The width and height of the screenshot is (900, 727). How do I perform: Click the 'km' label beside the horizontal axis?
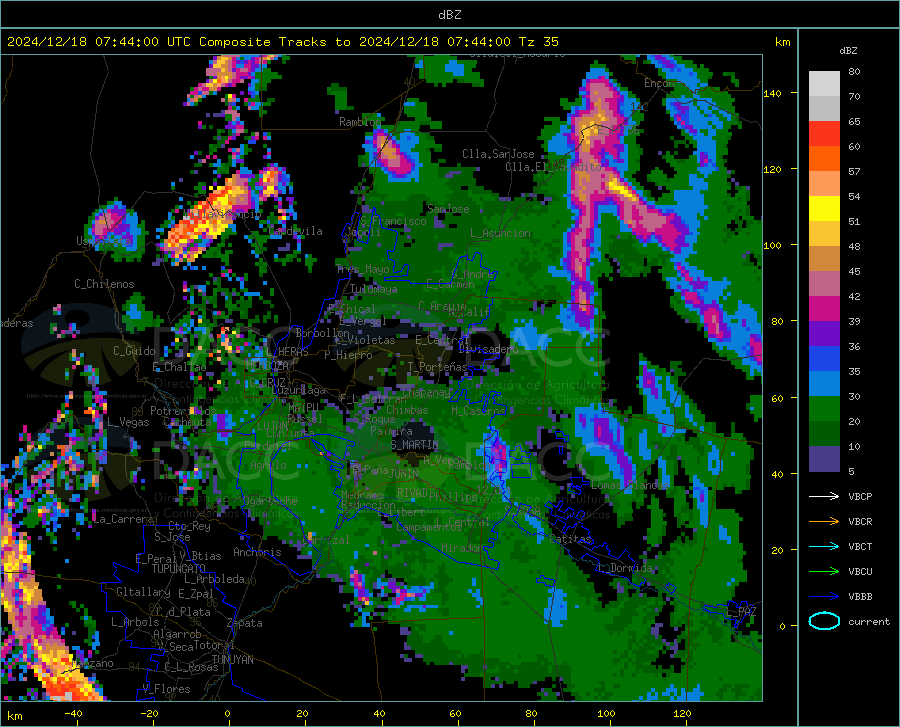pos(14,716)
